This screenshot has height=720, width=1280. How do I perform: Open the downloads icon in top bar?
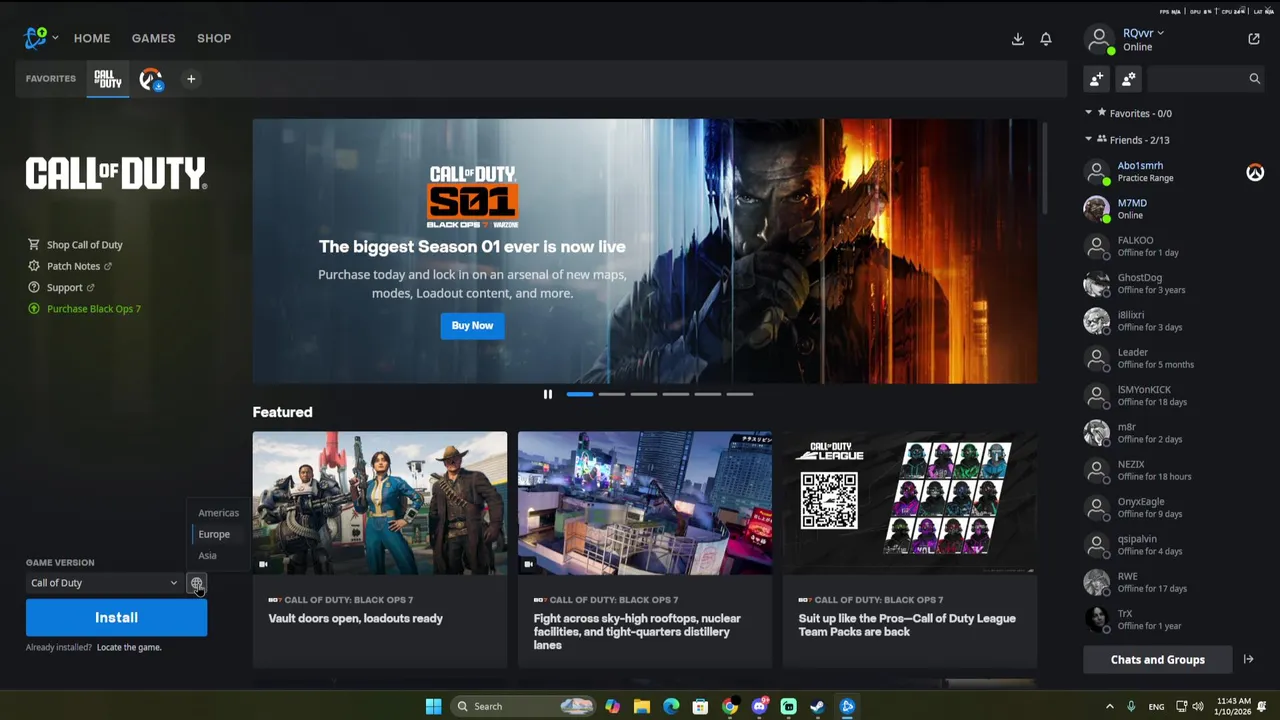pyautogui.click(x=1017, y=39)
